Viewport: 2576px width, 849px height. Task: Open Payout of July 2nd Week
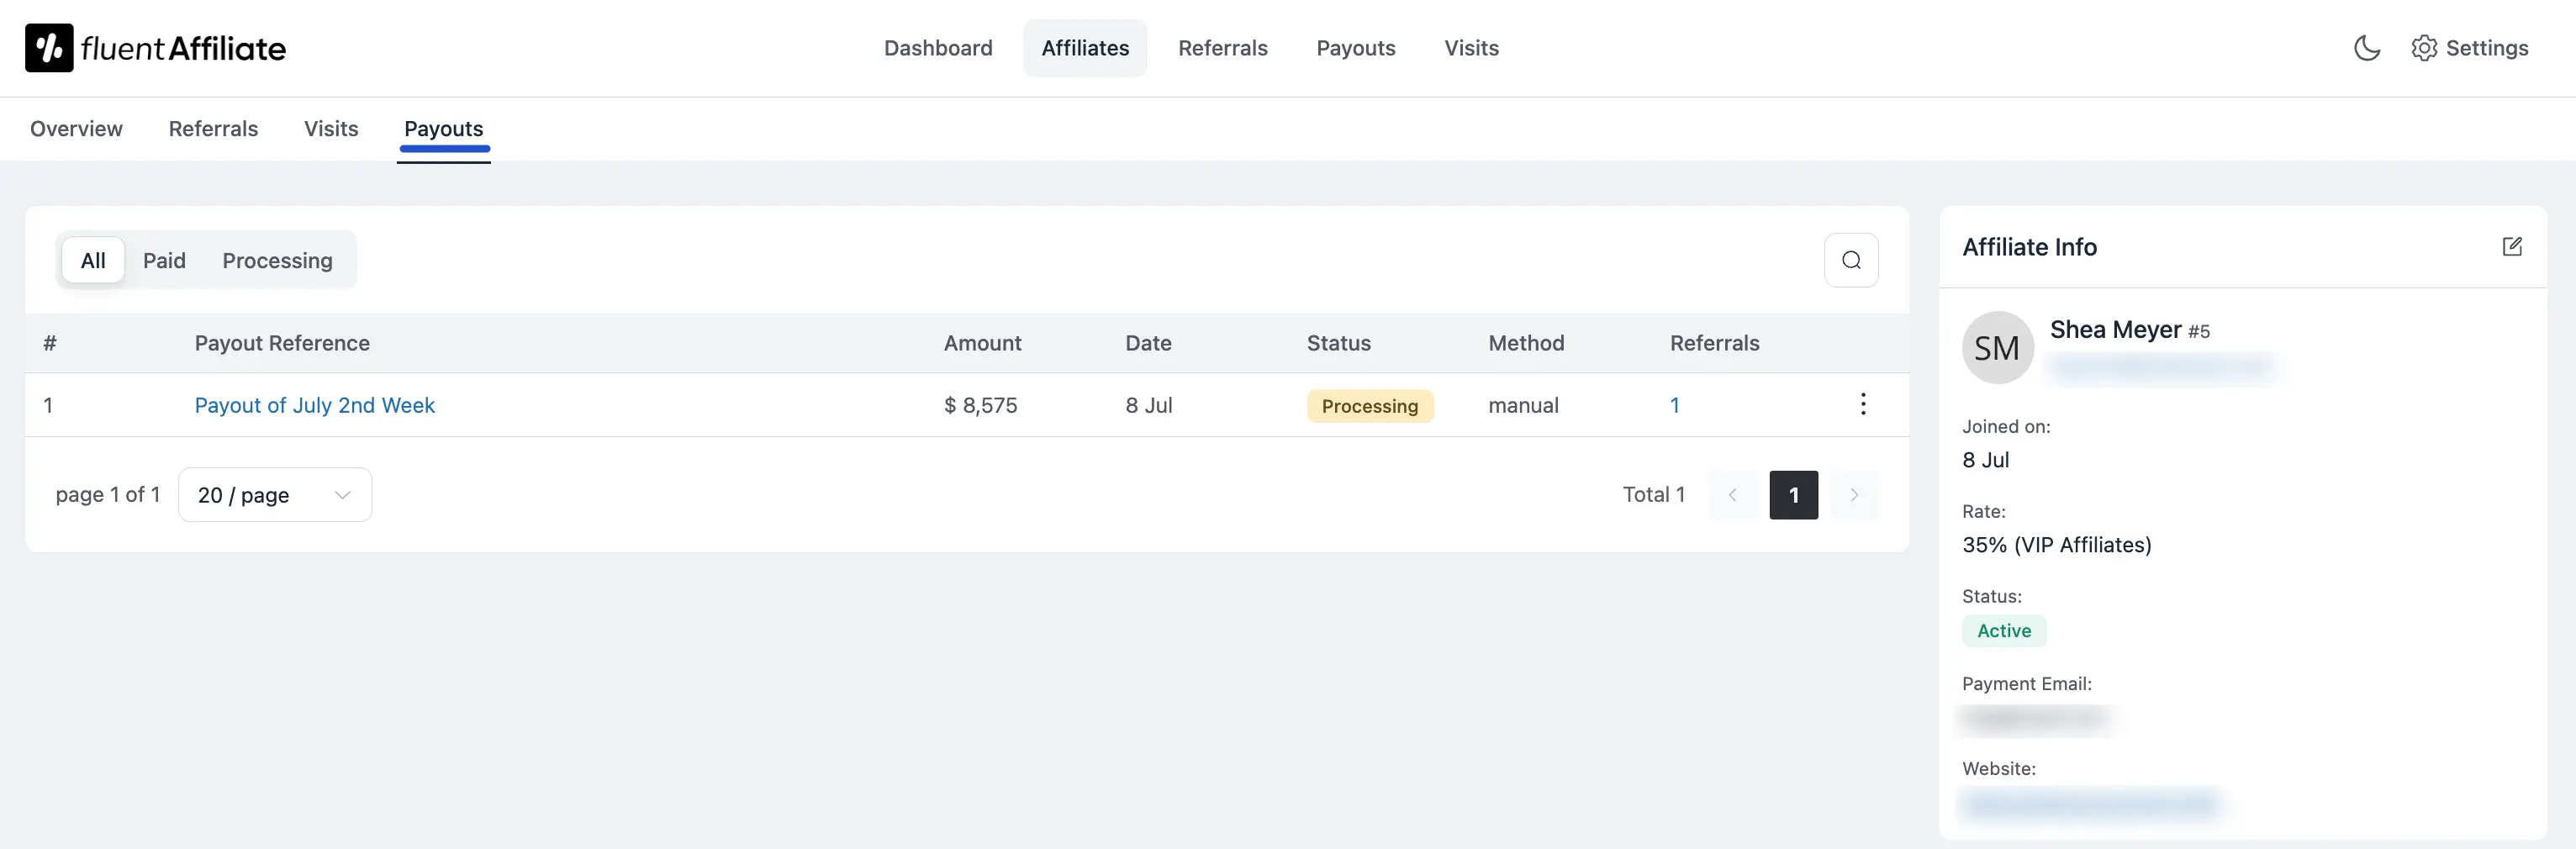pos(315,405)
